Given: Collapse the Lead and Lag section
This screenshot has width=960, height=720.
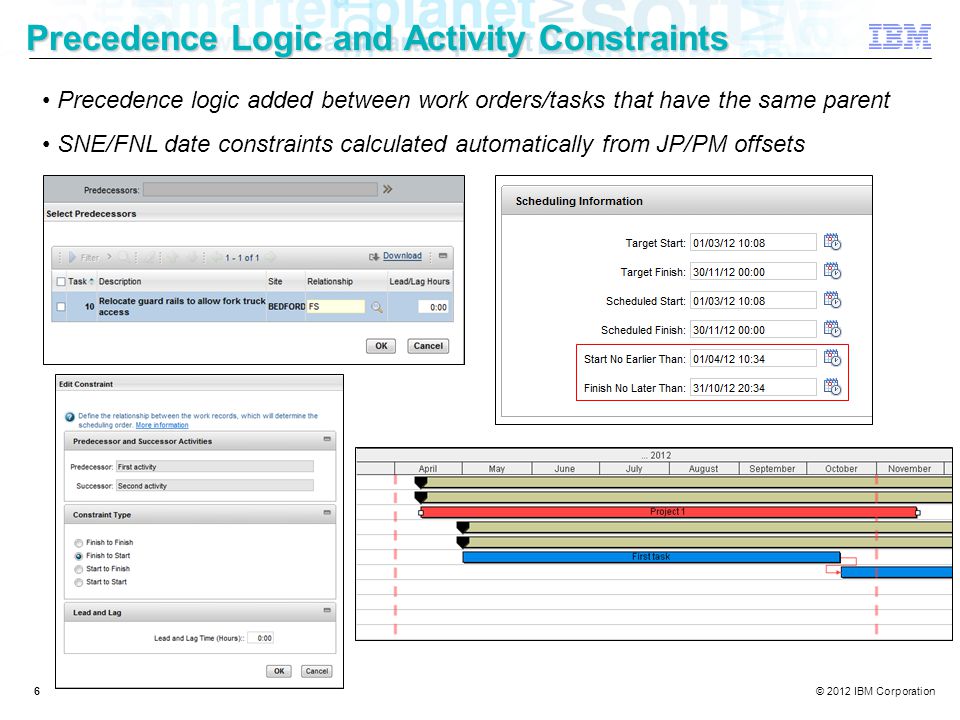Looking at the screenshot, I should pos(327,610).
